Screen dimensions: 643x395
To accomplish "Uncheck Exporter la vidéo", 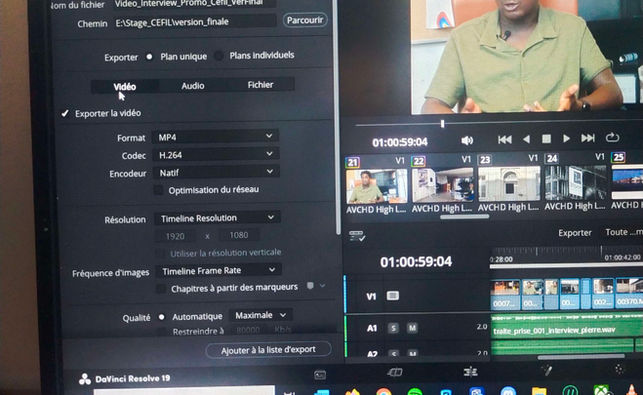I will coord(65,114).
